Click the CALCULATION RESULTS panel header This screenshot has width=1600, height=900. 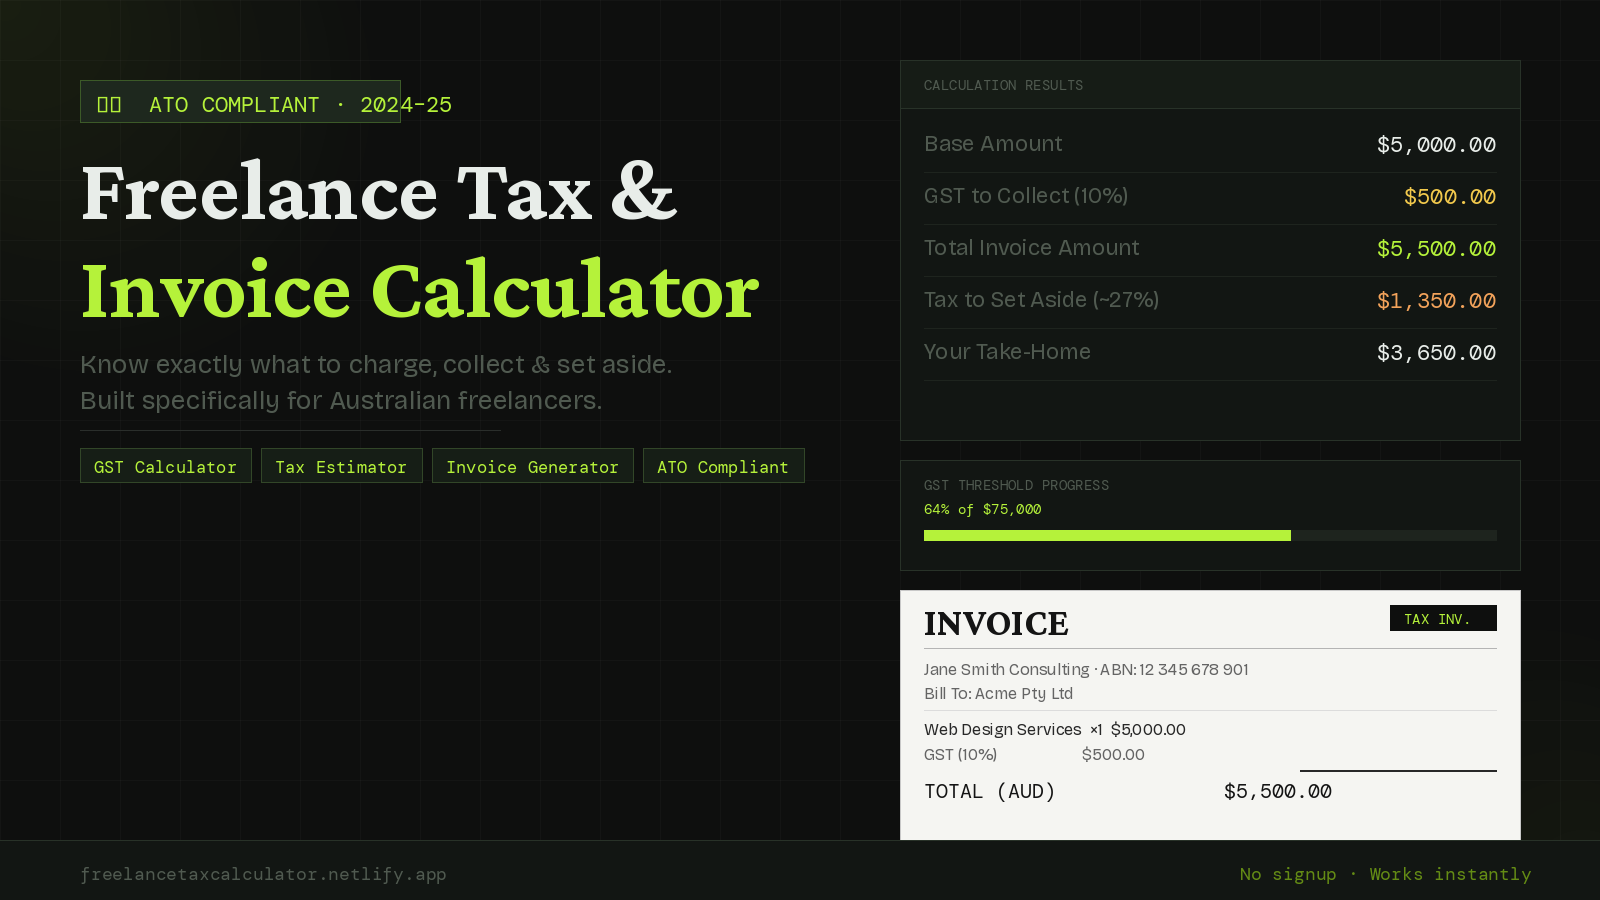tap(1003, 85)
